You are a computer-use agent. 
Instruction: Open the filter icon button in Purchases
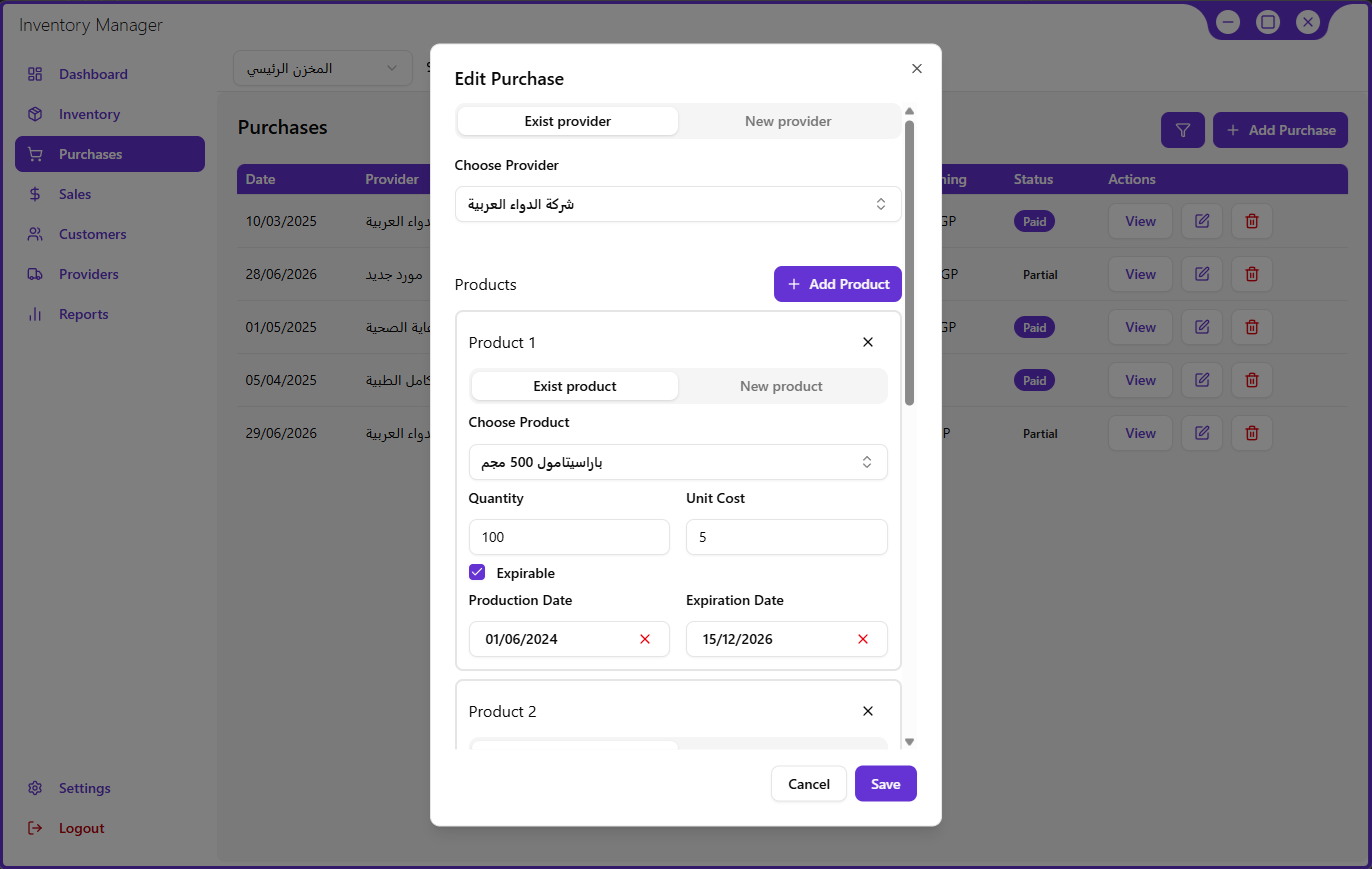click(1183, 130)
